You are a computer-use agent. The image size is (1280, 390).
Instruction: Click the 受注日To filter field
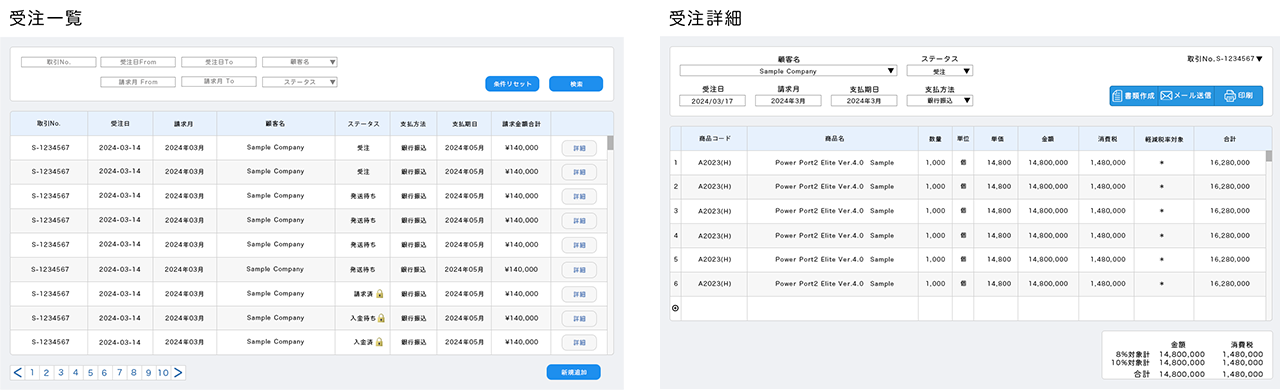tap(219, 62)
